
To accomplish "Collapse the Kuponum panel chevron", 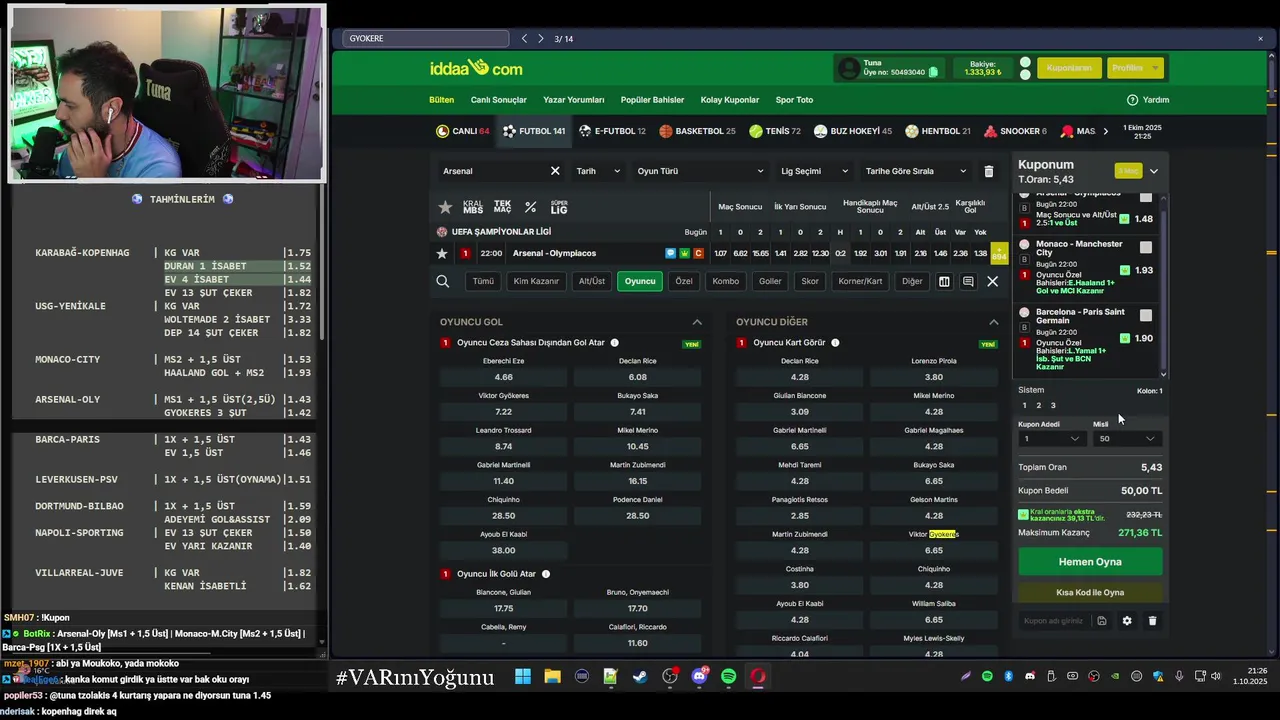I will pos(1154,171).
